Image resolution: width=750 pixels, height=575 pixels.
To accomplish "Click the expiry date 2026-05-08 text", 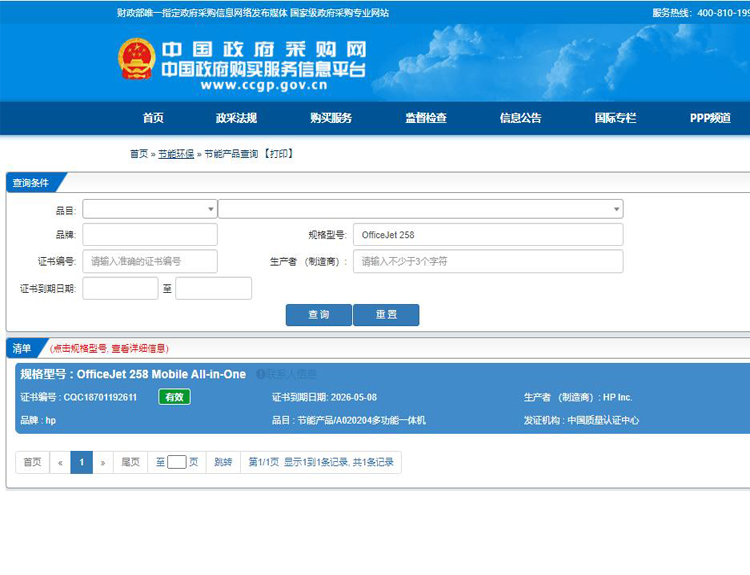I will click(x=353, y=397).
